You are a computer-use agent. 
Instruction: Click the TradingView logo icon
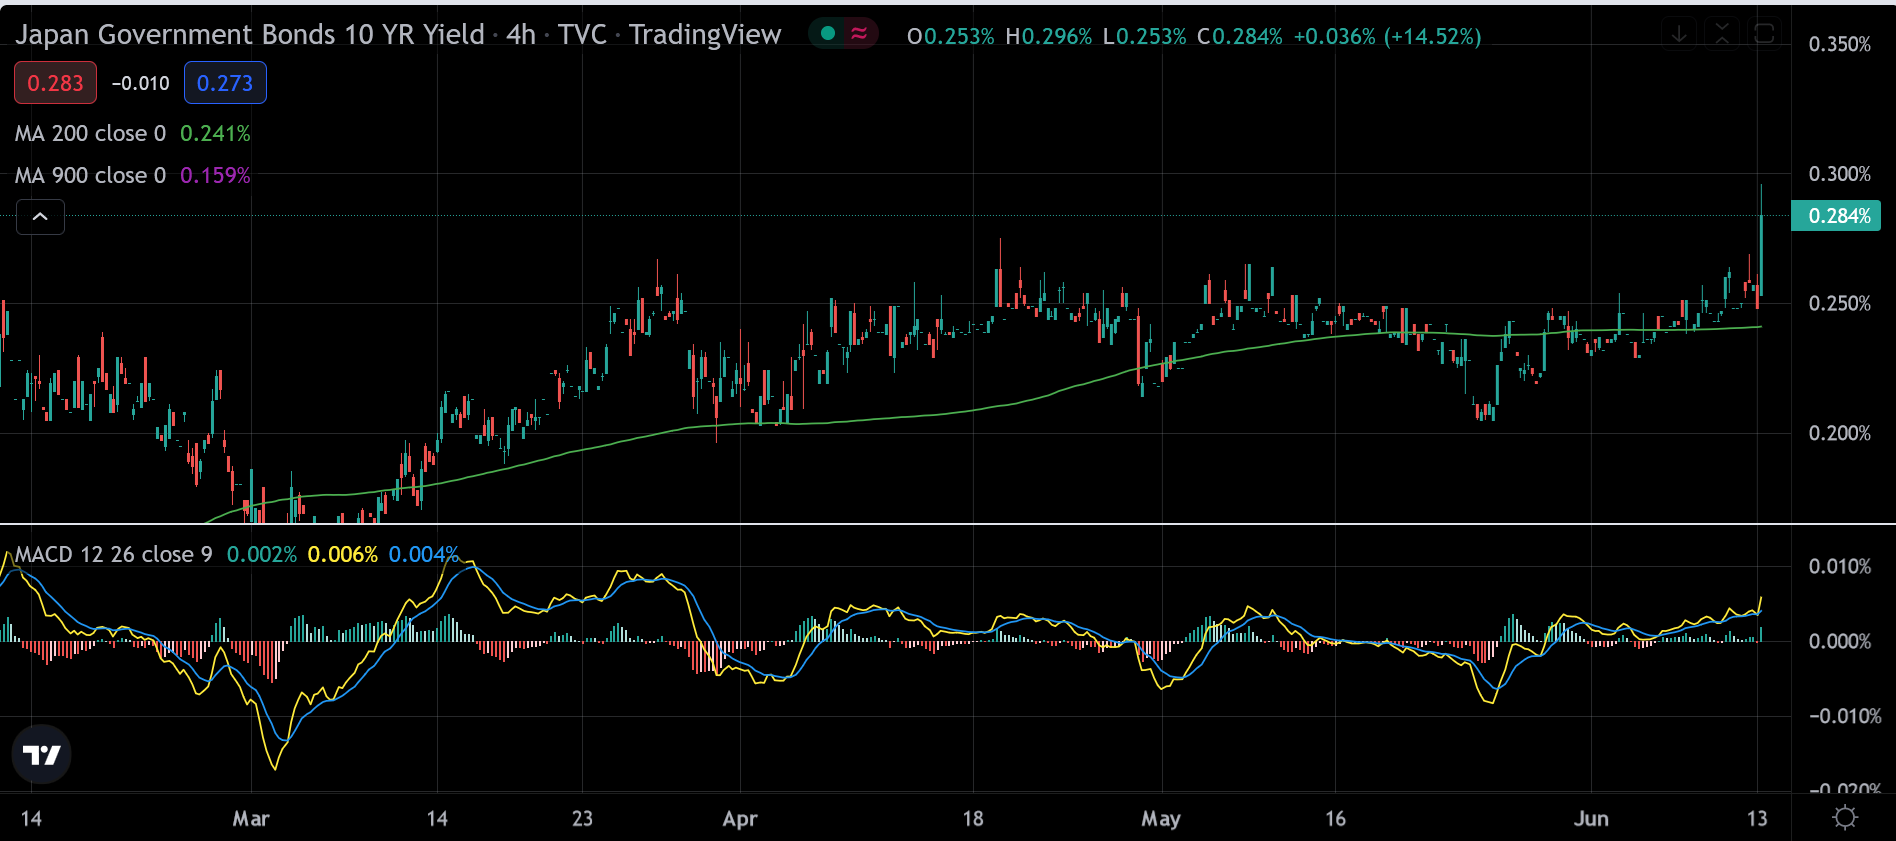42,755
